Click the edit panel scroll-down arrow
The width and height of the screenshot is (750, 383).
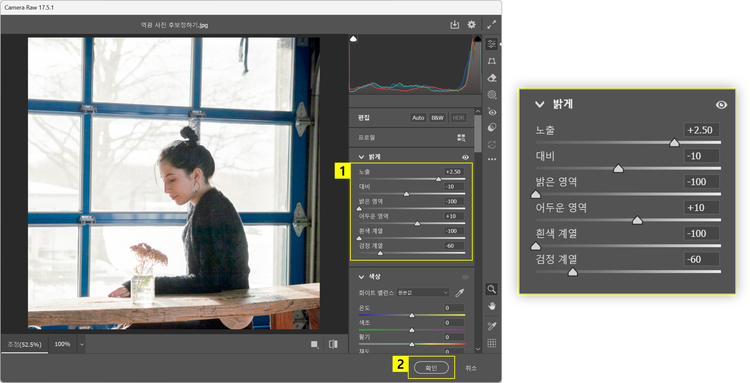coord(477,349)
